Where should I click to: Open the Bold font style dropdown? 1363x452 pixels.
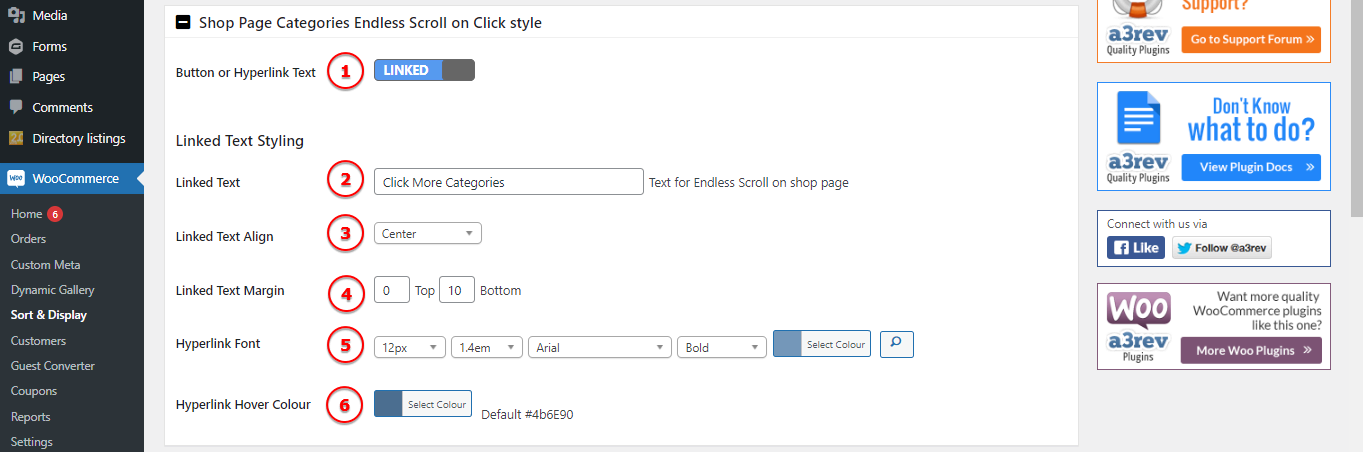722,347
